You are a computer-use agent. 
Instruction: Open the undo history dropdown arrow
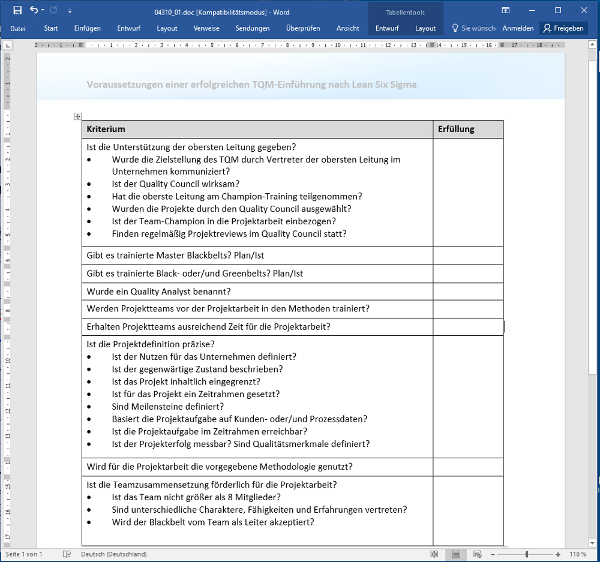[x=43, y=10]
